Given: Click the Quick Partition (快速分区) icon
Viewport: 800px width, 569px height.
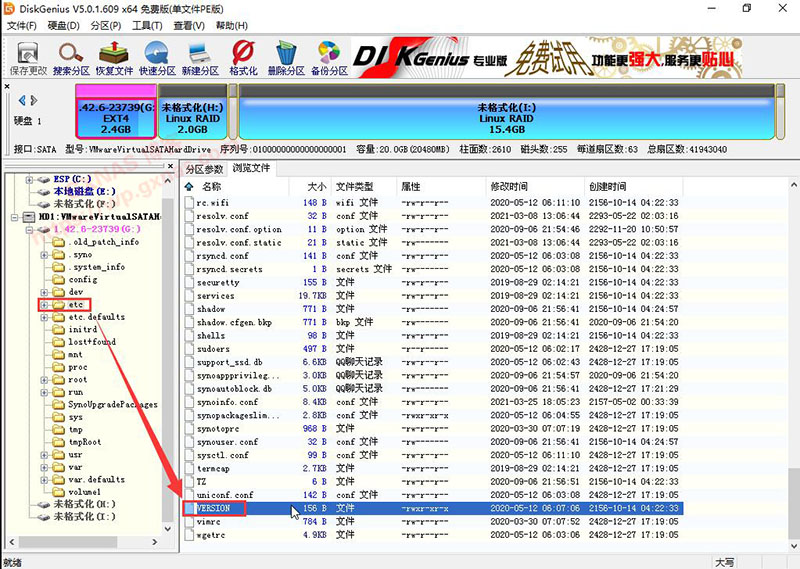Looking at the screenshot, I should coord(157,58).
